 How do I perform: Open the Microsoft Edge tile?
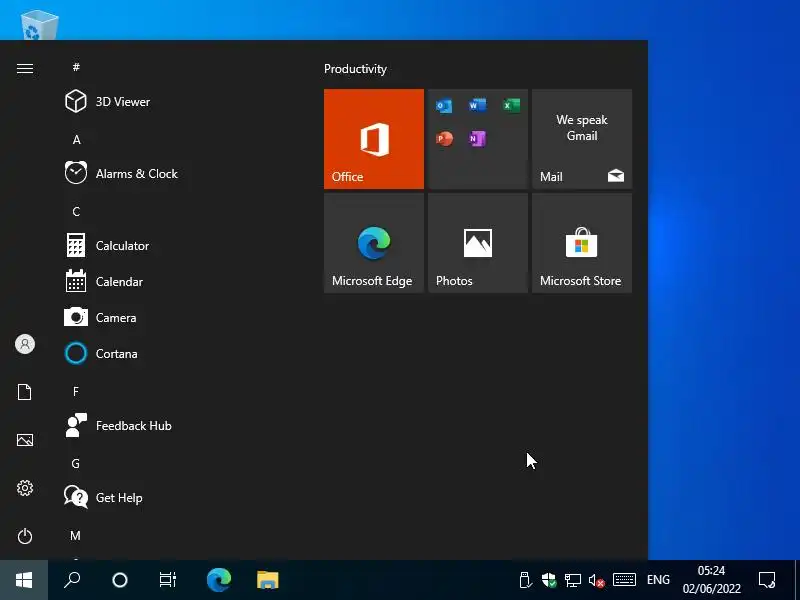click(373, 243)
